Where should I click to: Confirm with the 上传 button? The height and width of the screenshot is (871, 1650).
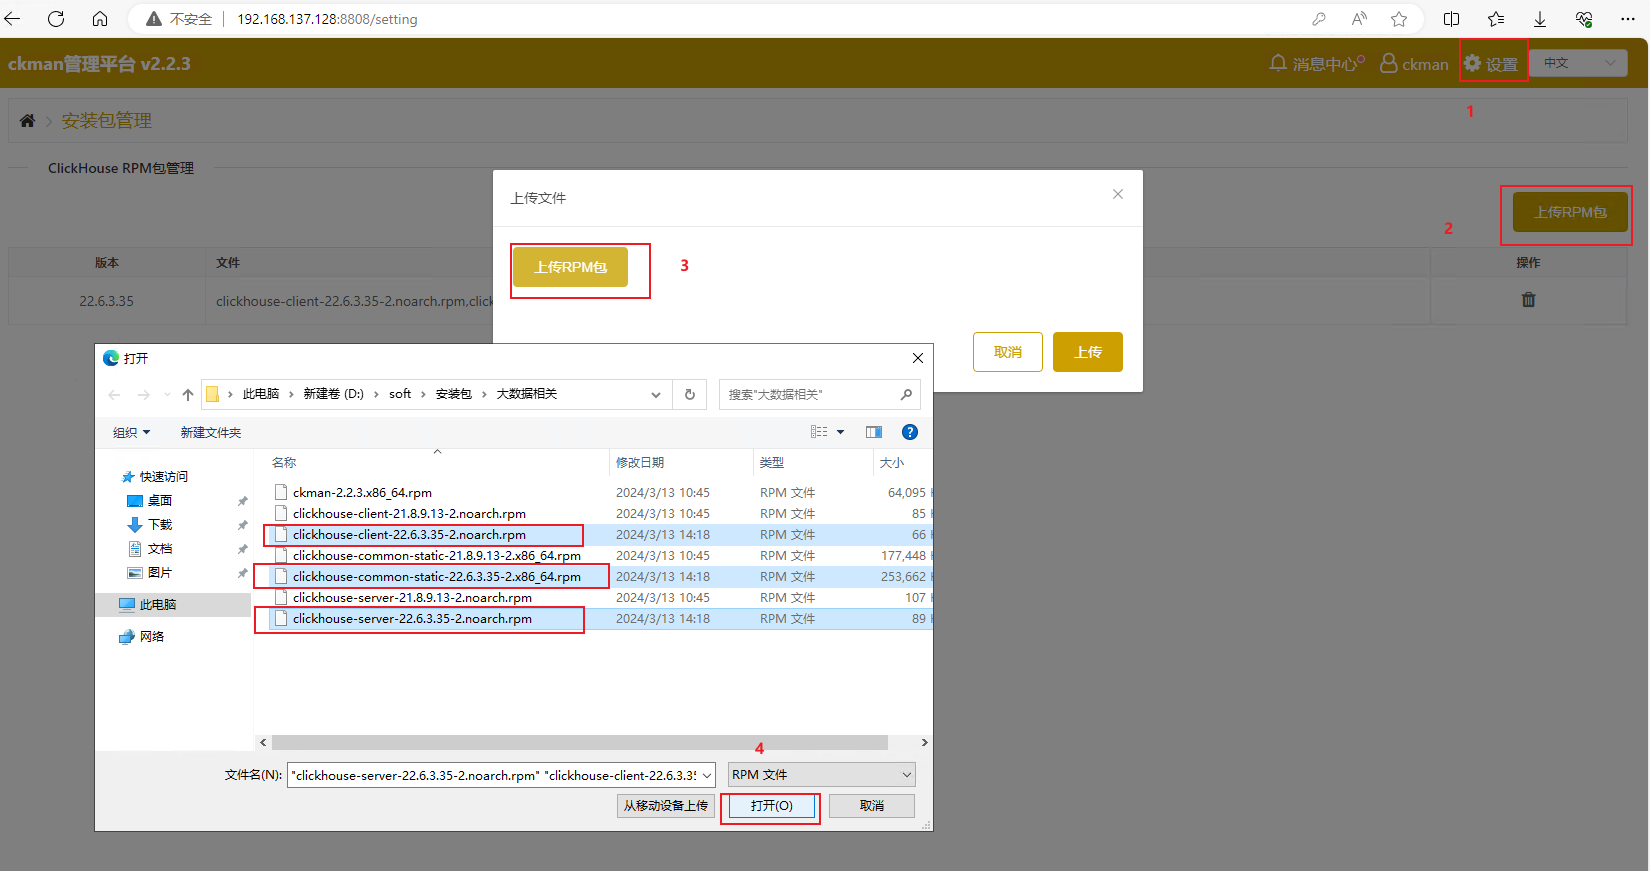tap(1088, 352)
